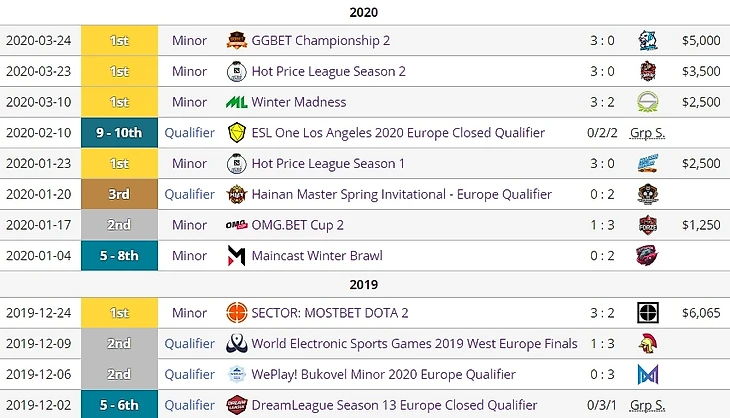Click opponent team logo in OMG.BET Cup row
The width and height of the screenshot is (730, 418).
point(648,225)
